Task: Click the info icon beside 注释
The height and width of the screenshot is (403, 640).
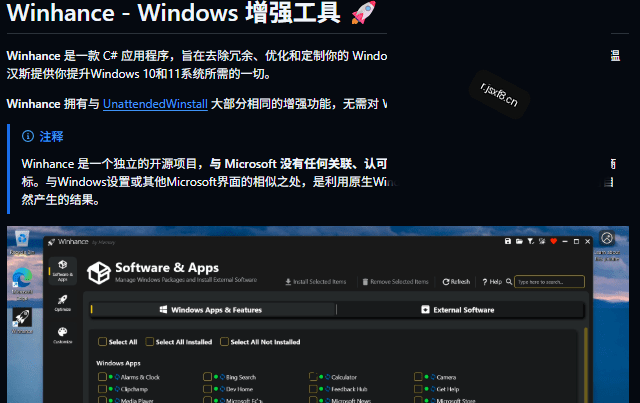Action: pyautogui.click(x=28, y=136)
